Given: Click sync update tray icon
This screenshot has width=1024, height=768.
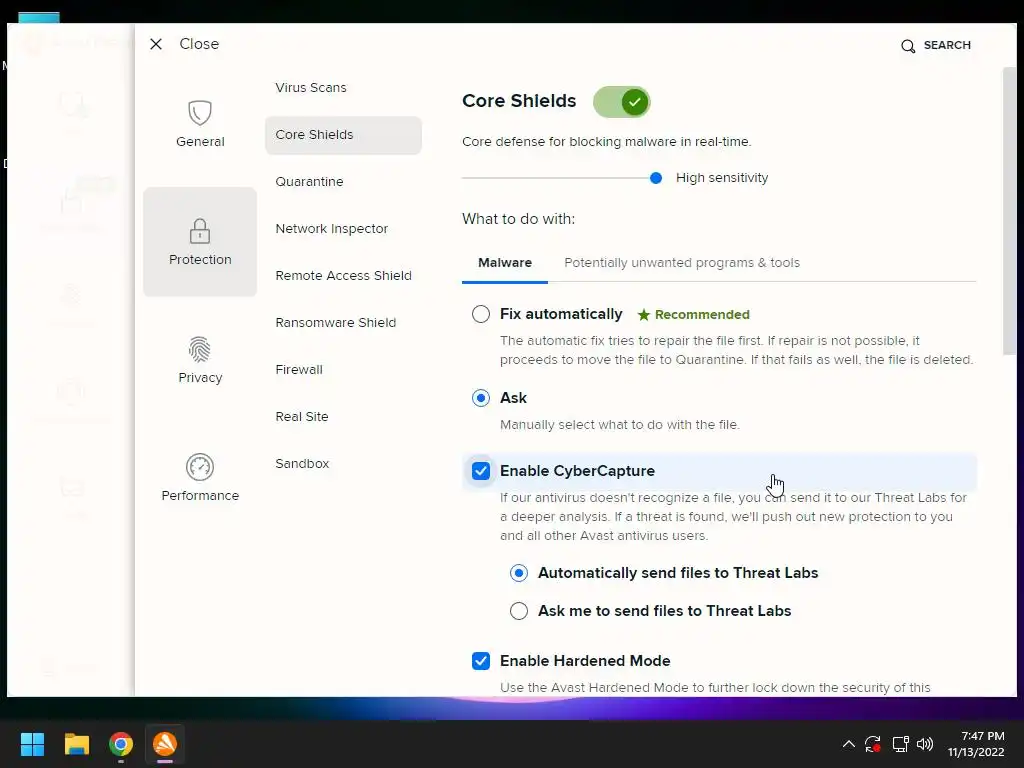Looking at the screenshot, I should tap(872, 744).
